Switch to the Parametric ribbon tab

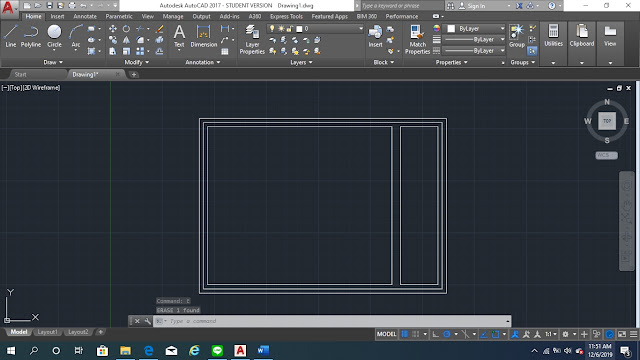tap(119, 16)
